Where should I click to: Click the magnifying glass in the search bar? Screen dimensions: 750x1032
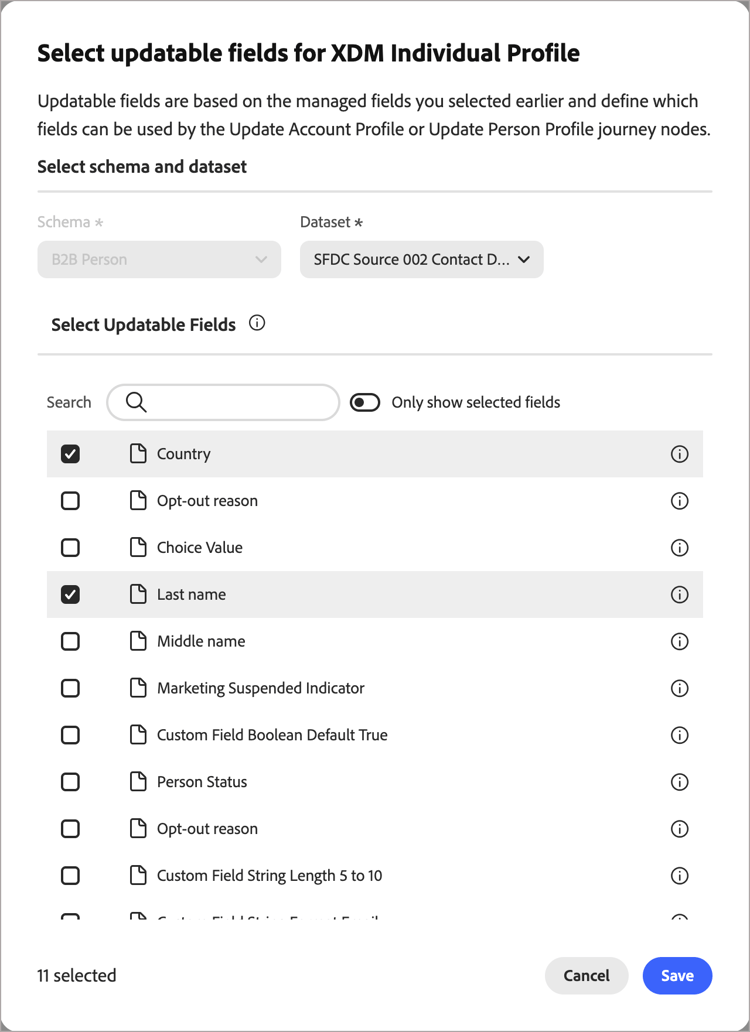(x=135, y=402)
